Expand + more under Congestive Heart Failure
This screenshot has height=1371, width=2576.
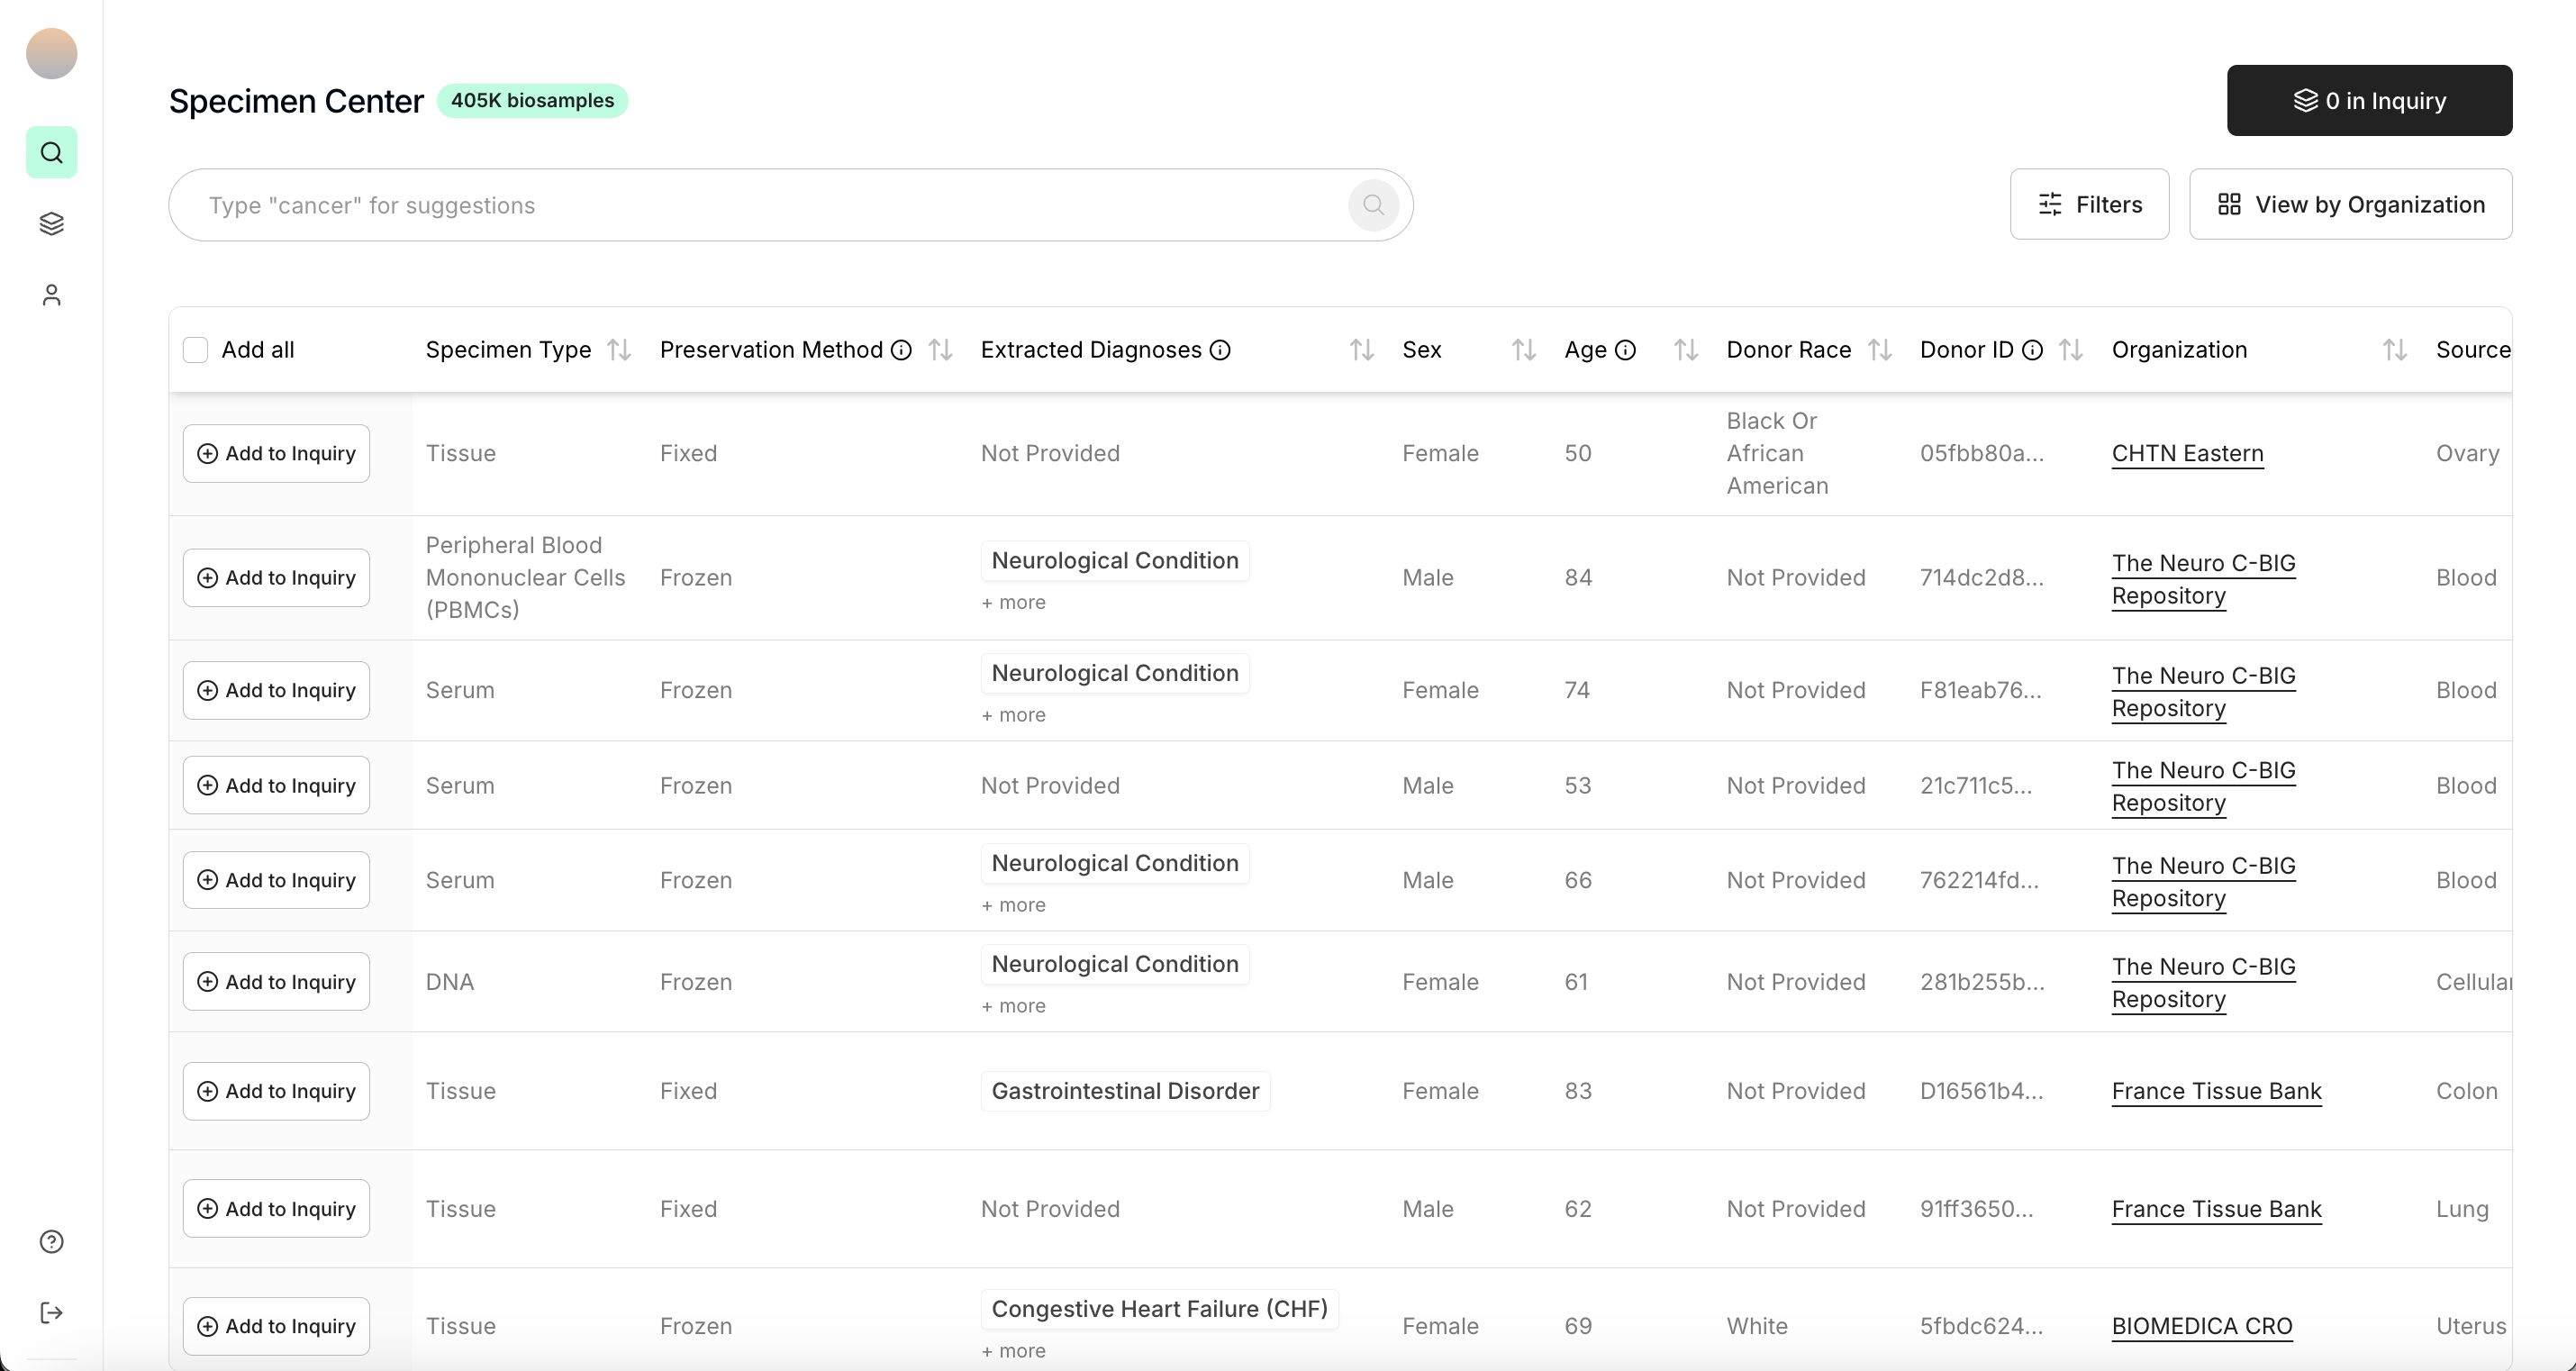[1013, 1352]
